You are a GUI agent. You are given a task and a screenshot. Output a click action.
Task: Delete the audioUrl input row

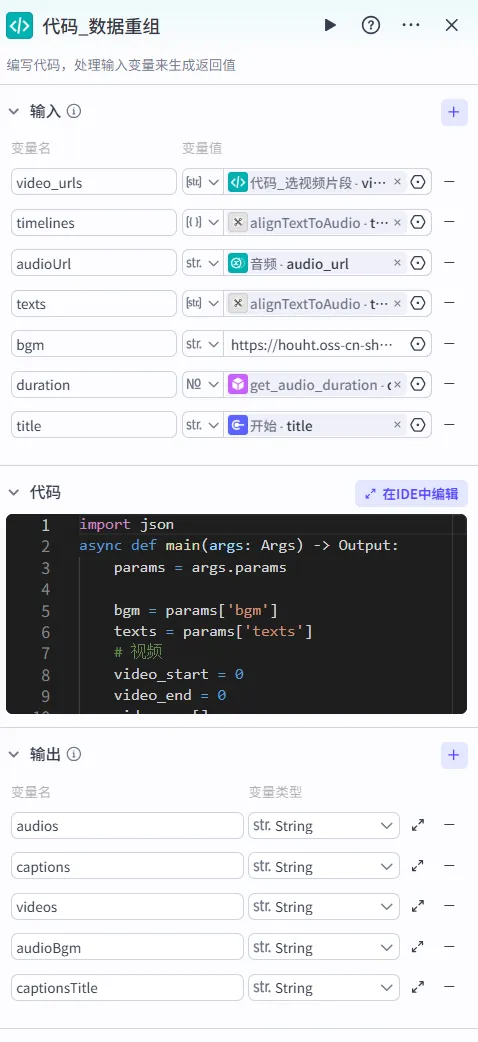pyautogui.click(x=449, y=263)
